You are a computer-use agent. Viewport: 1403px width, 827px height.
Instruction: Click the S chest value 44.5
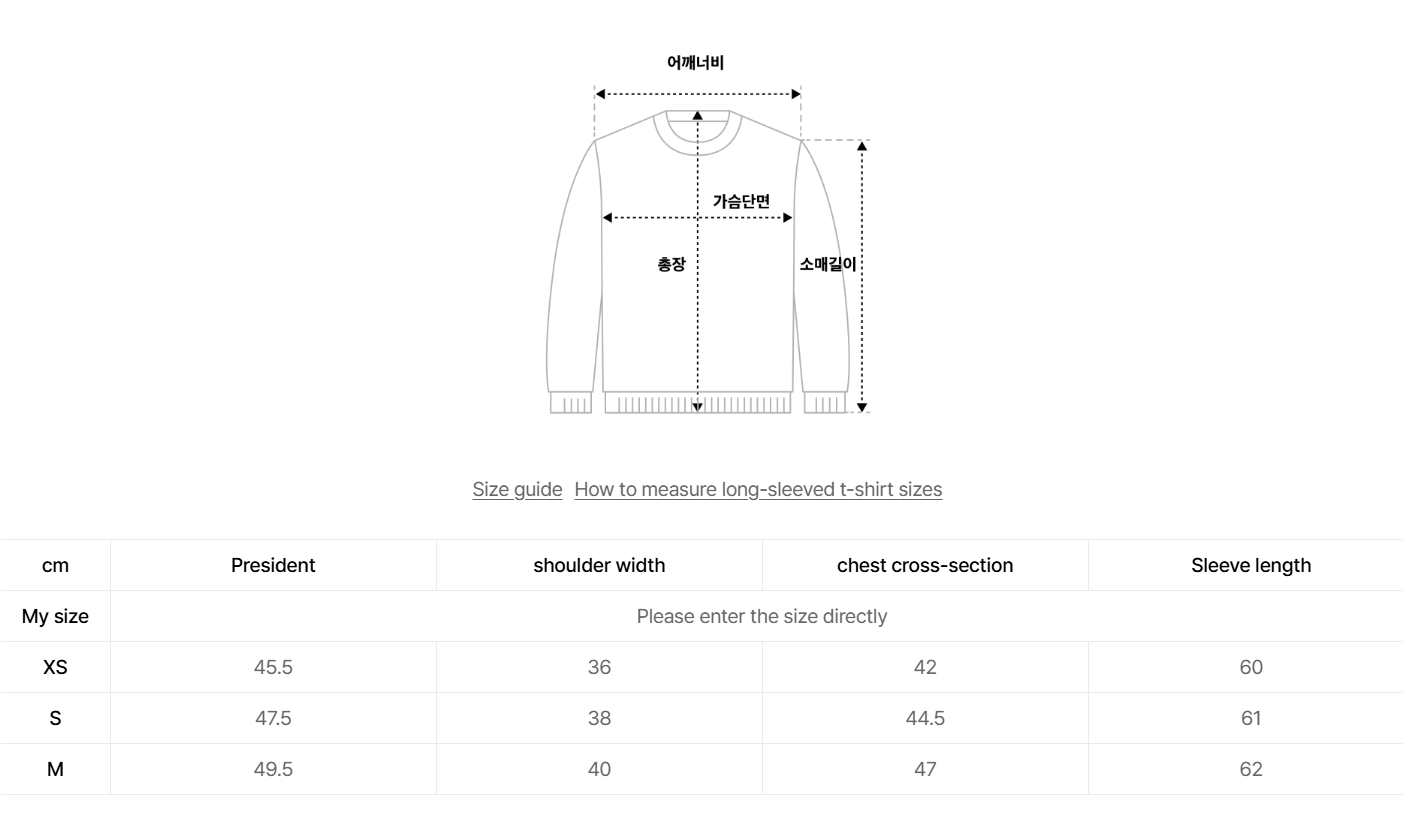click(925, 718)
